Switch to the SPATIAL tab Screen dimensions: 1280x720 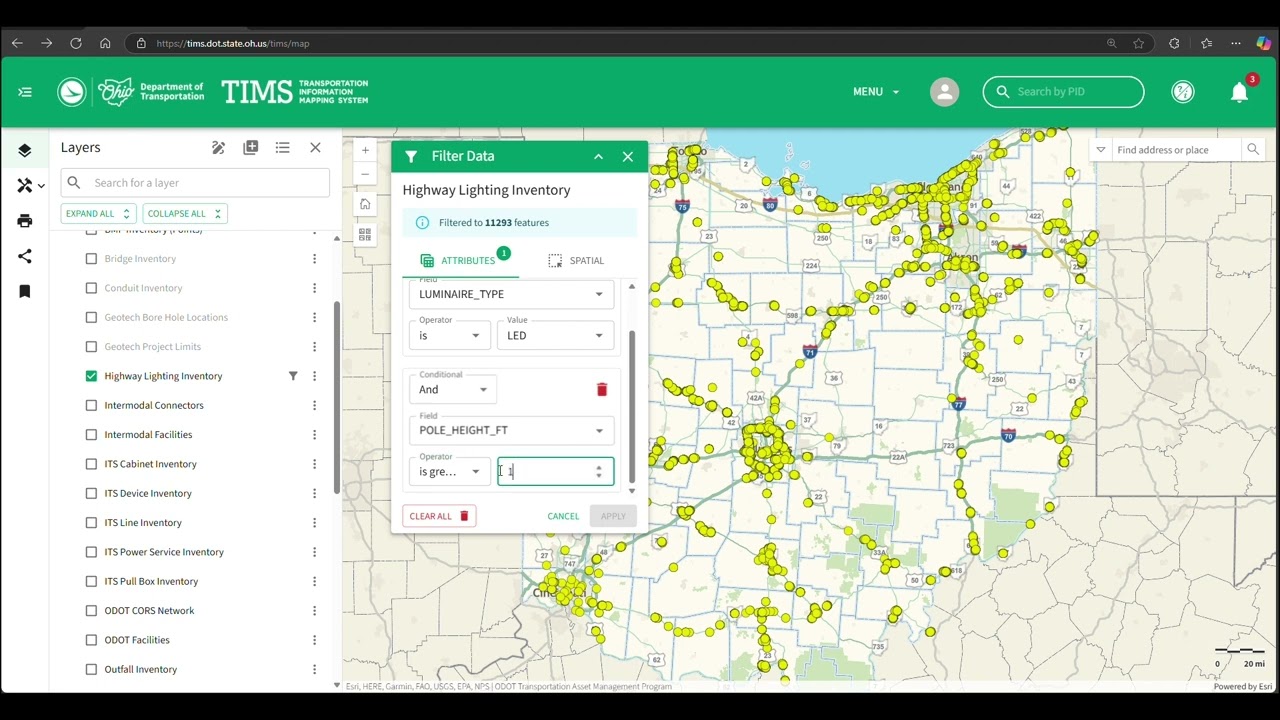coord(576,260)
